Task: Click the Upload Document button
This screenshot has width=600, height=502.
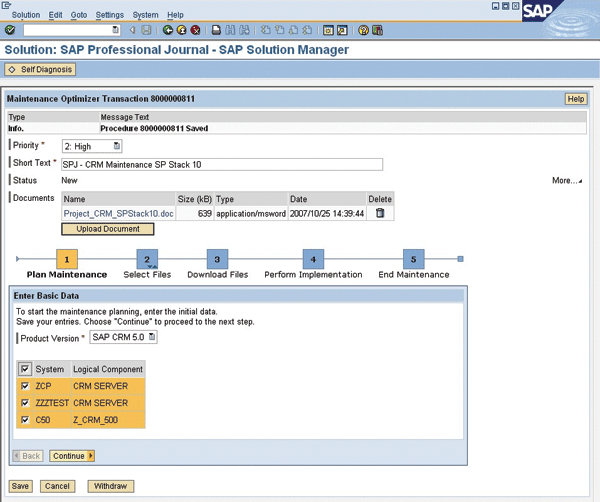Action: pyautogui.click(x=108, y=229)
